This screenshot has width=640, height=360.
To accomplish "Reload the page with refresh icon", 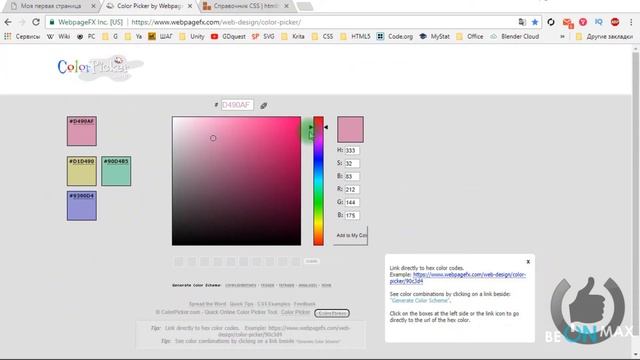I will click(x=36, y=22).
